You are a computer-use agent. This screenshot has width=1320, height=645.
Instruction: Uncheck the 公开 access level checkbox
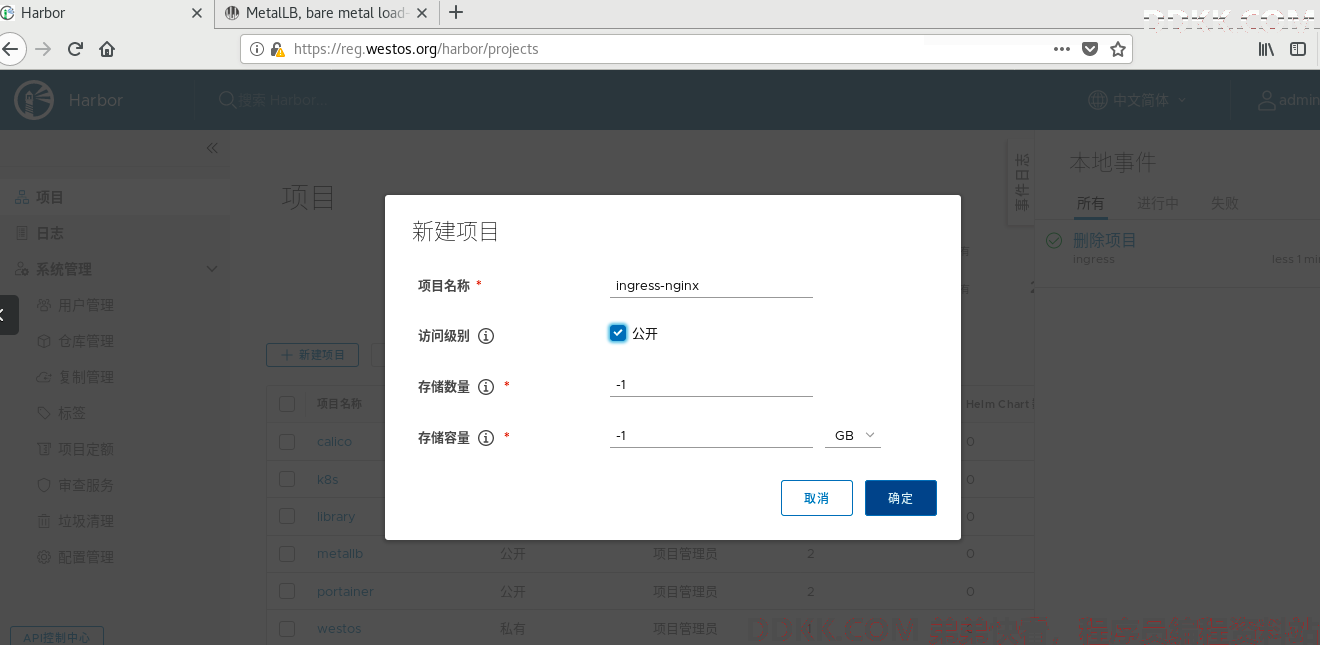tap(618, 333)
